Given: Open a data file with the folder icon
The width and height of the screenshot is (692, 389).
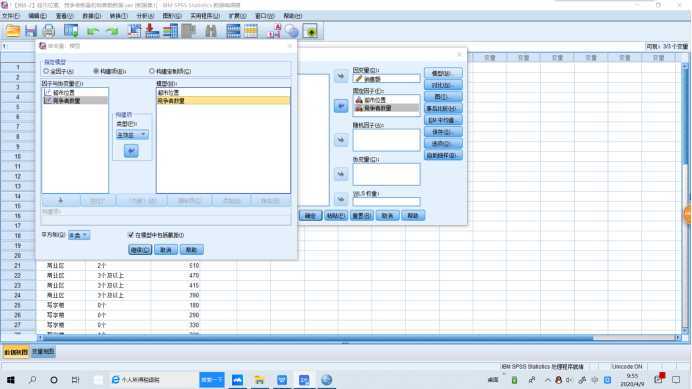Looking at the screenshot, I should click(13, 31).
